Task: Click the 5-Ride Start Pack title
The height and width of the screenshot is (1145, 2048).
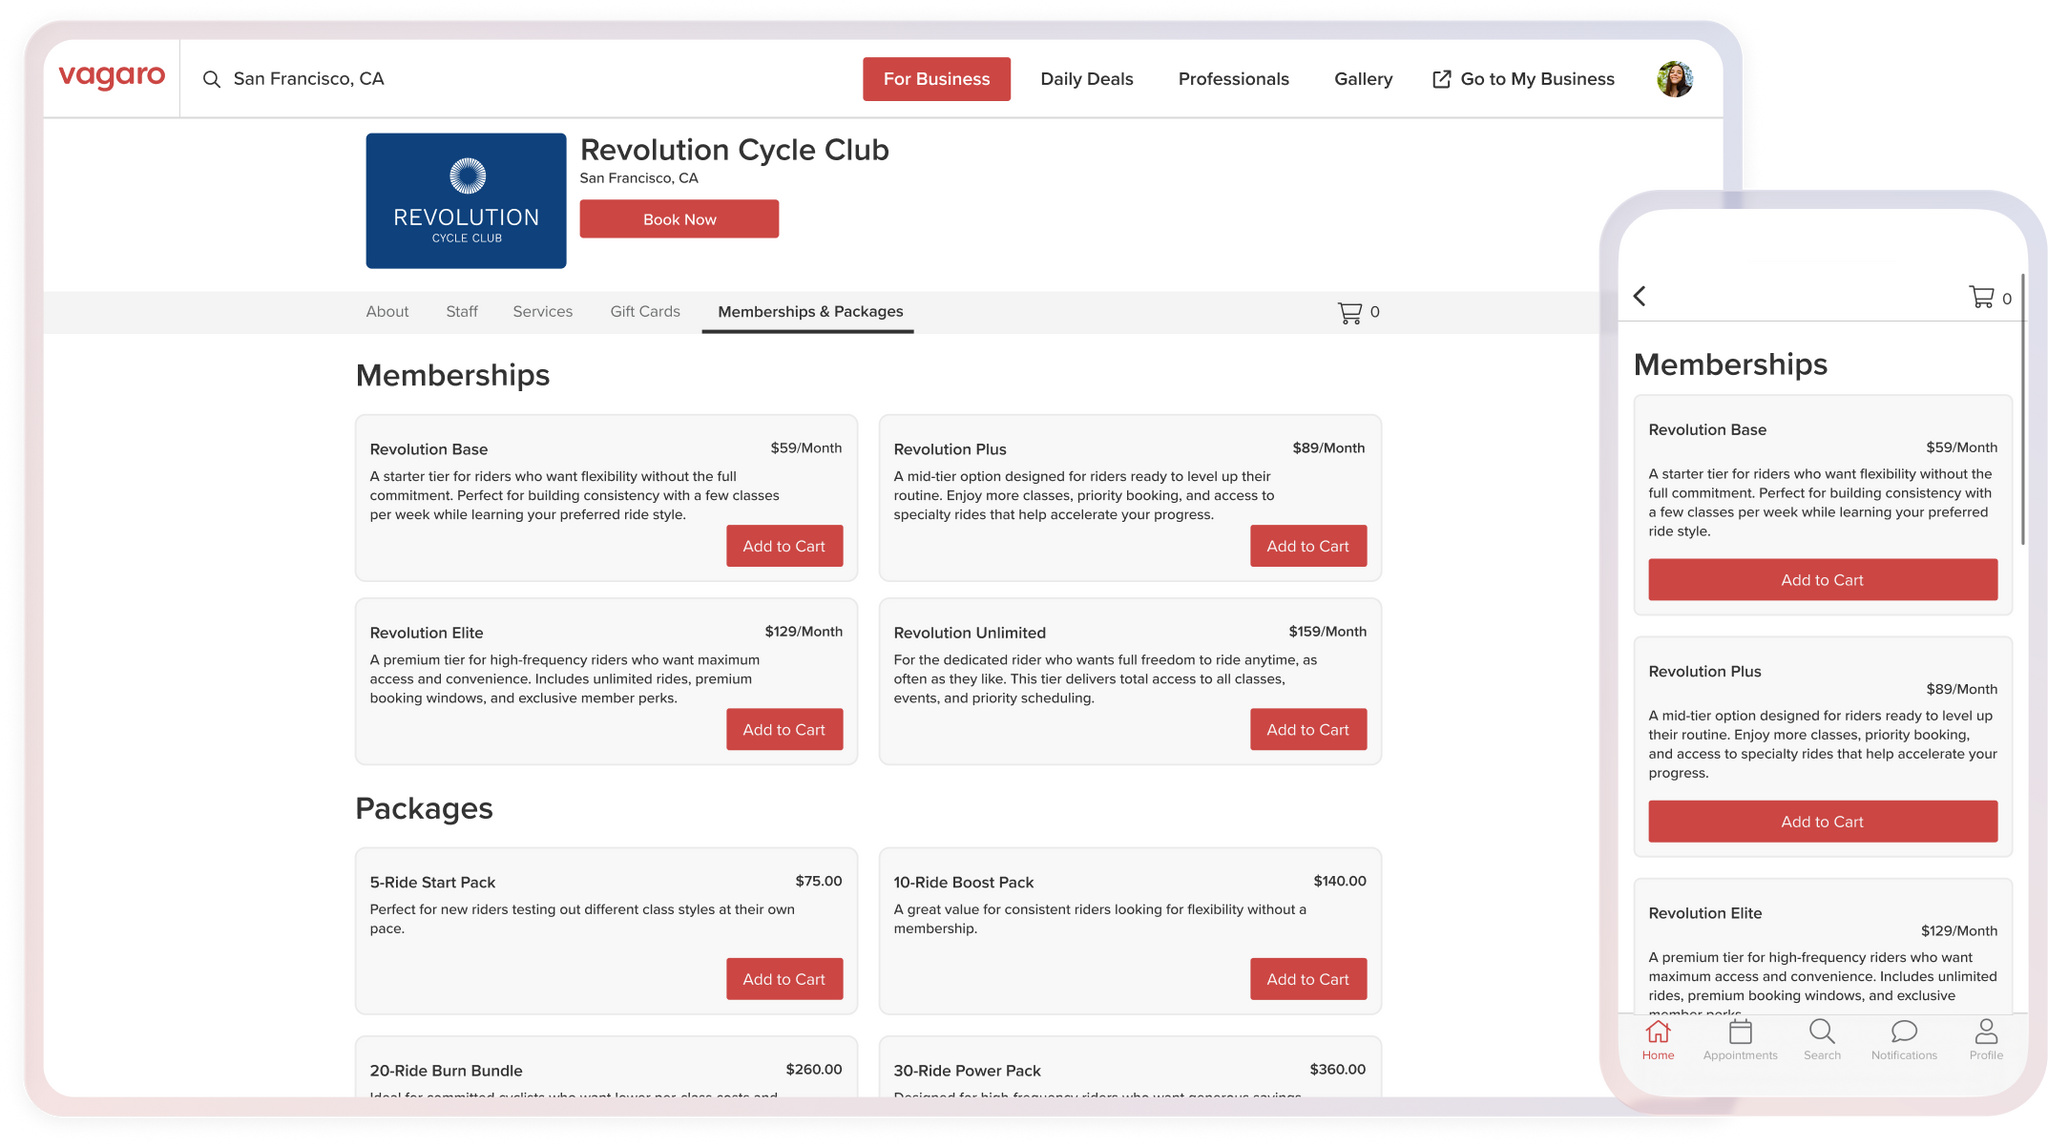Action: click(433, 883)
